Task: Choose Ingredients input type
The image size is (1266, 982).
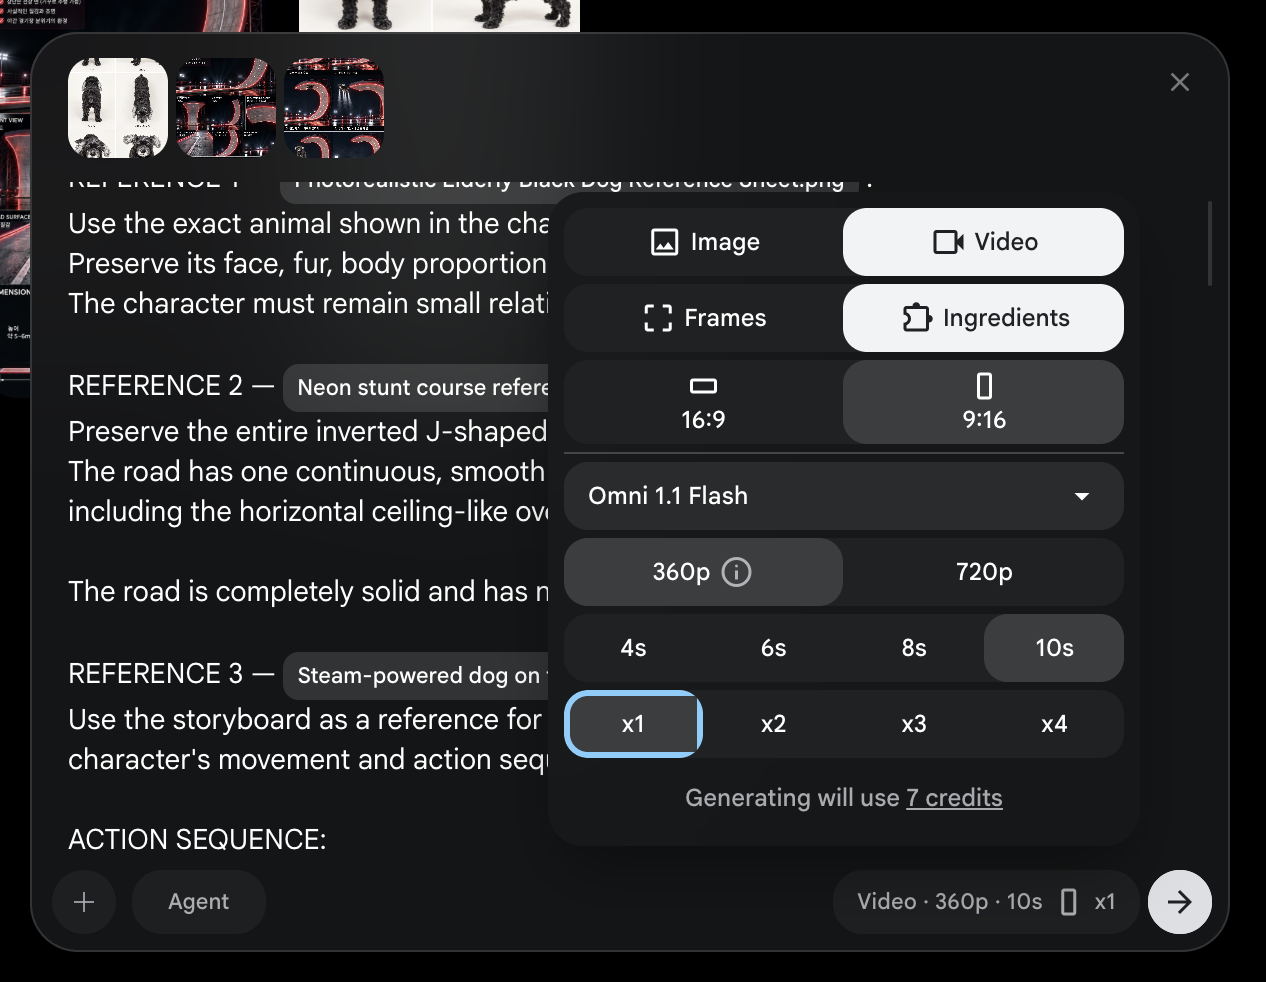Action: click(x=984, y=318)
